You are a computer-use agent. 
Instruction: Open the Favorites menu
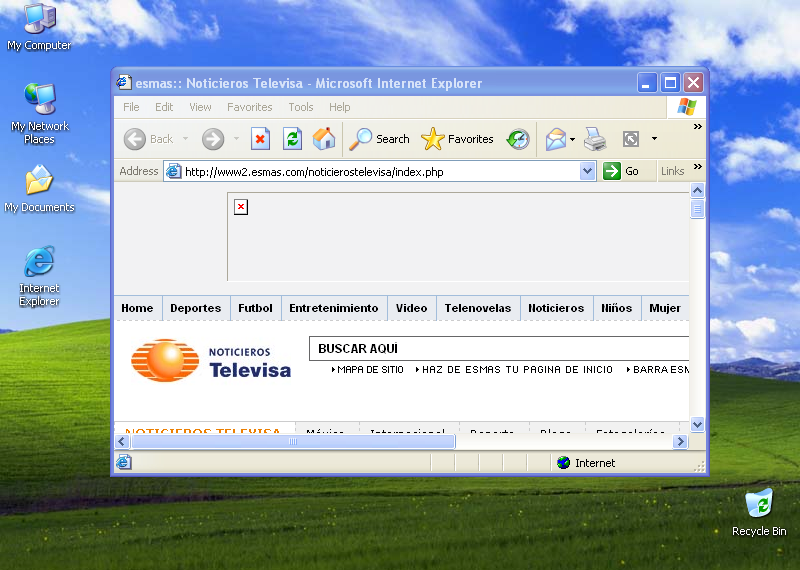pyautogui.click(x=249, y=107)
